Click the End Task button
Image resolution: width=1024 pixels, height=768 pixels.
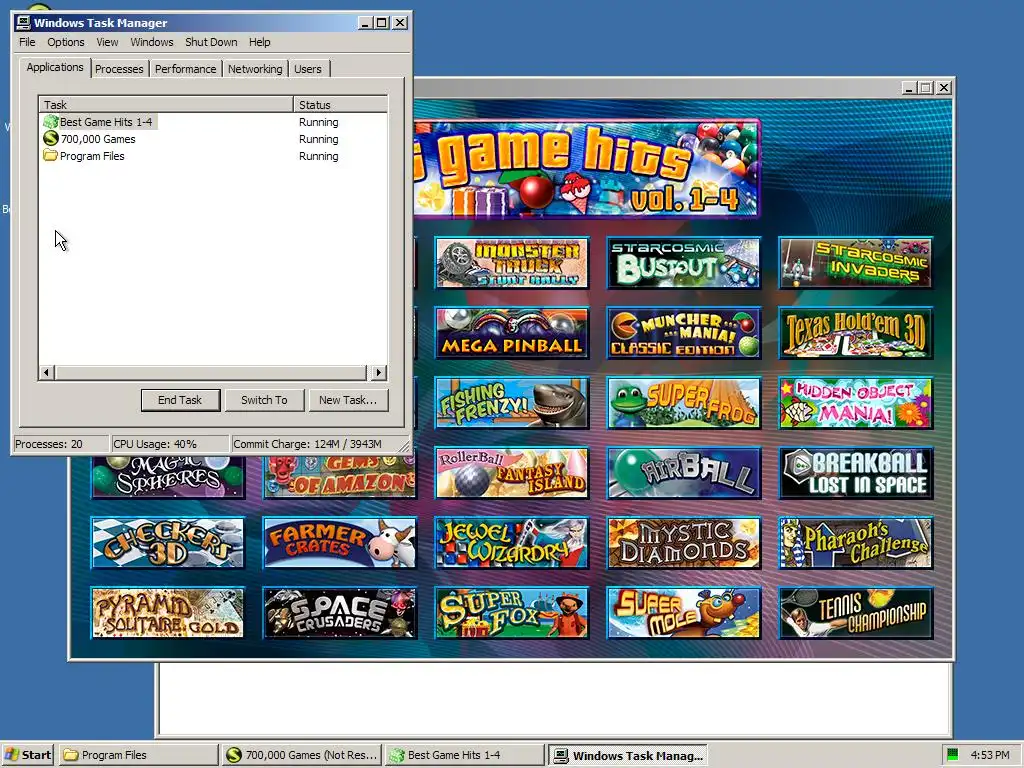180,400
